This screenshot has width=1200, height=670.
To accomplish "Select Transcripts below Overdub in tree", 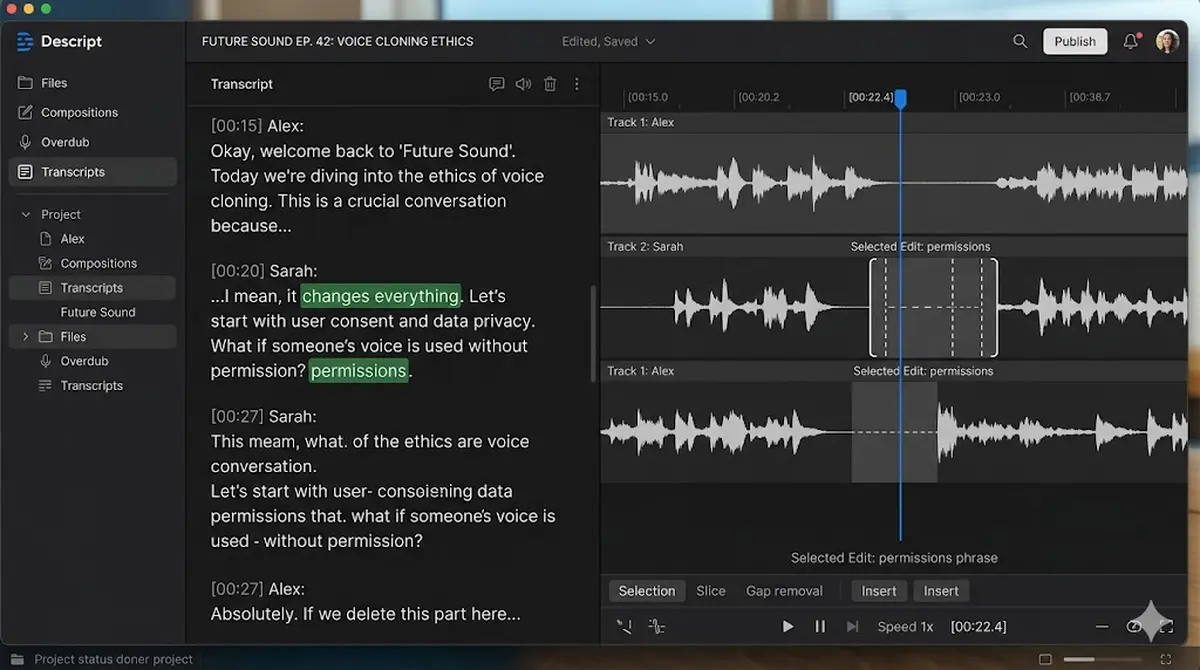I will (x=93, y=386).
